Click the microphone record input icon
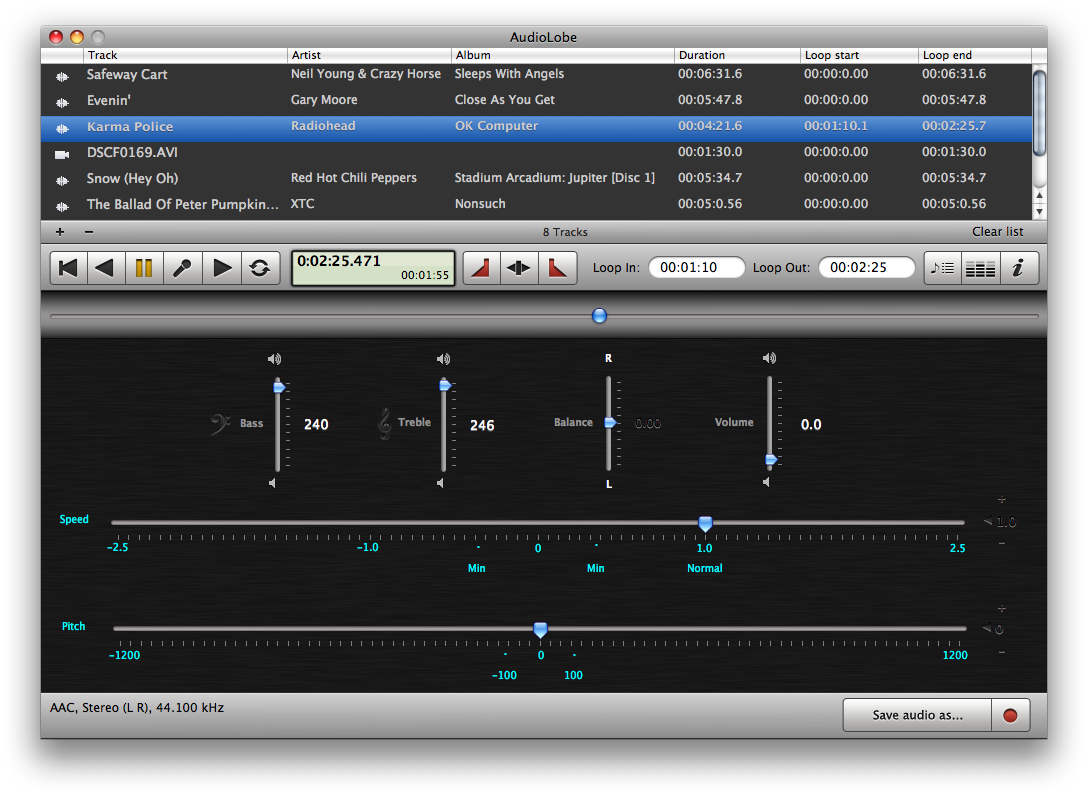1088x795 pixels. click(182, 268)
